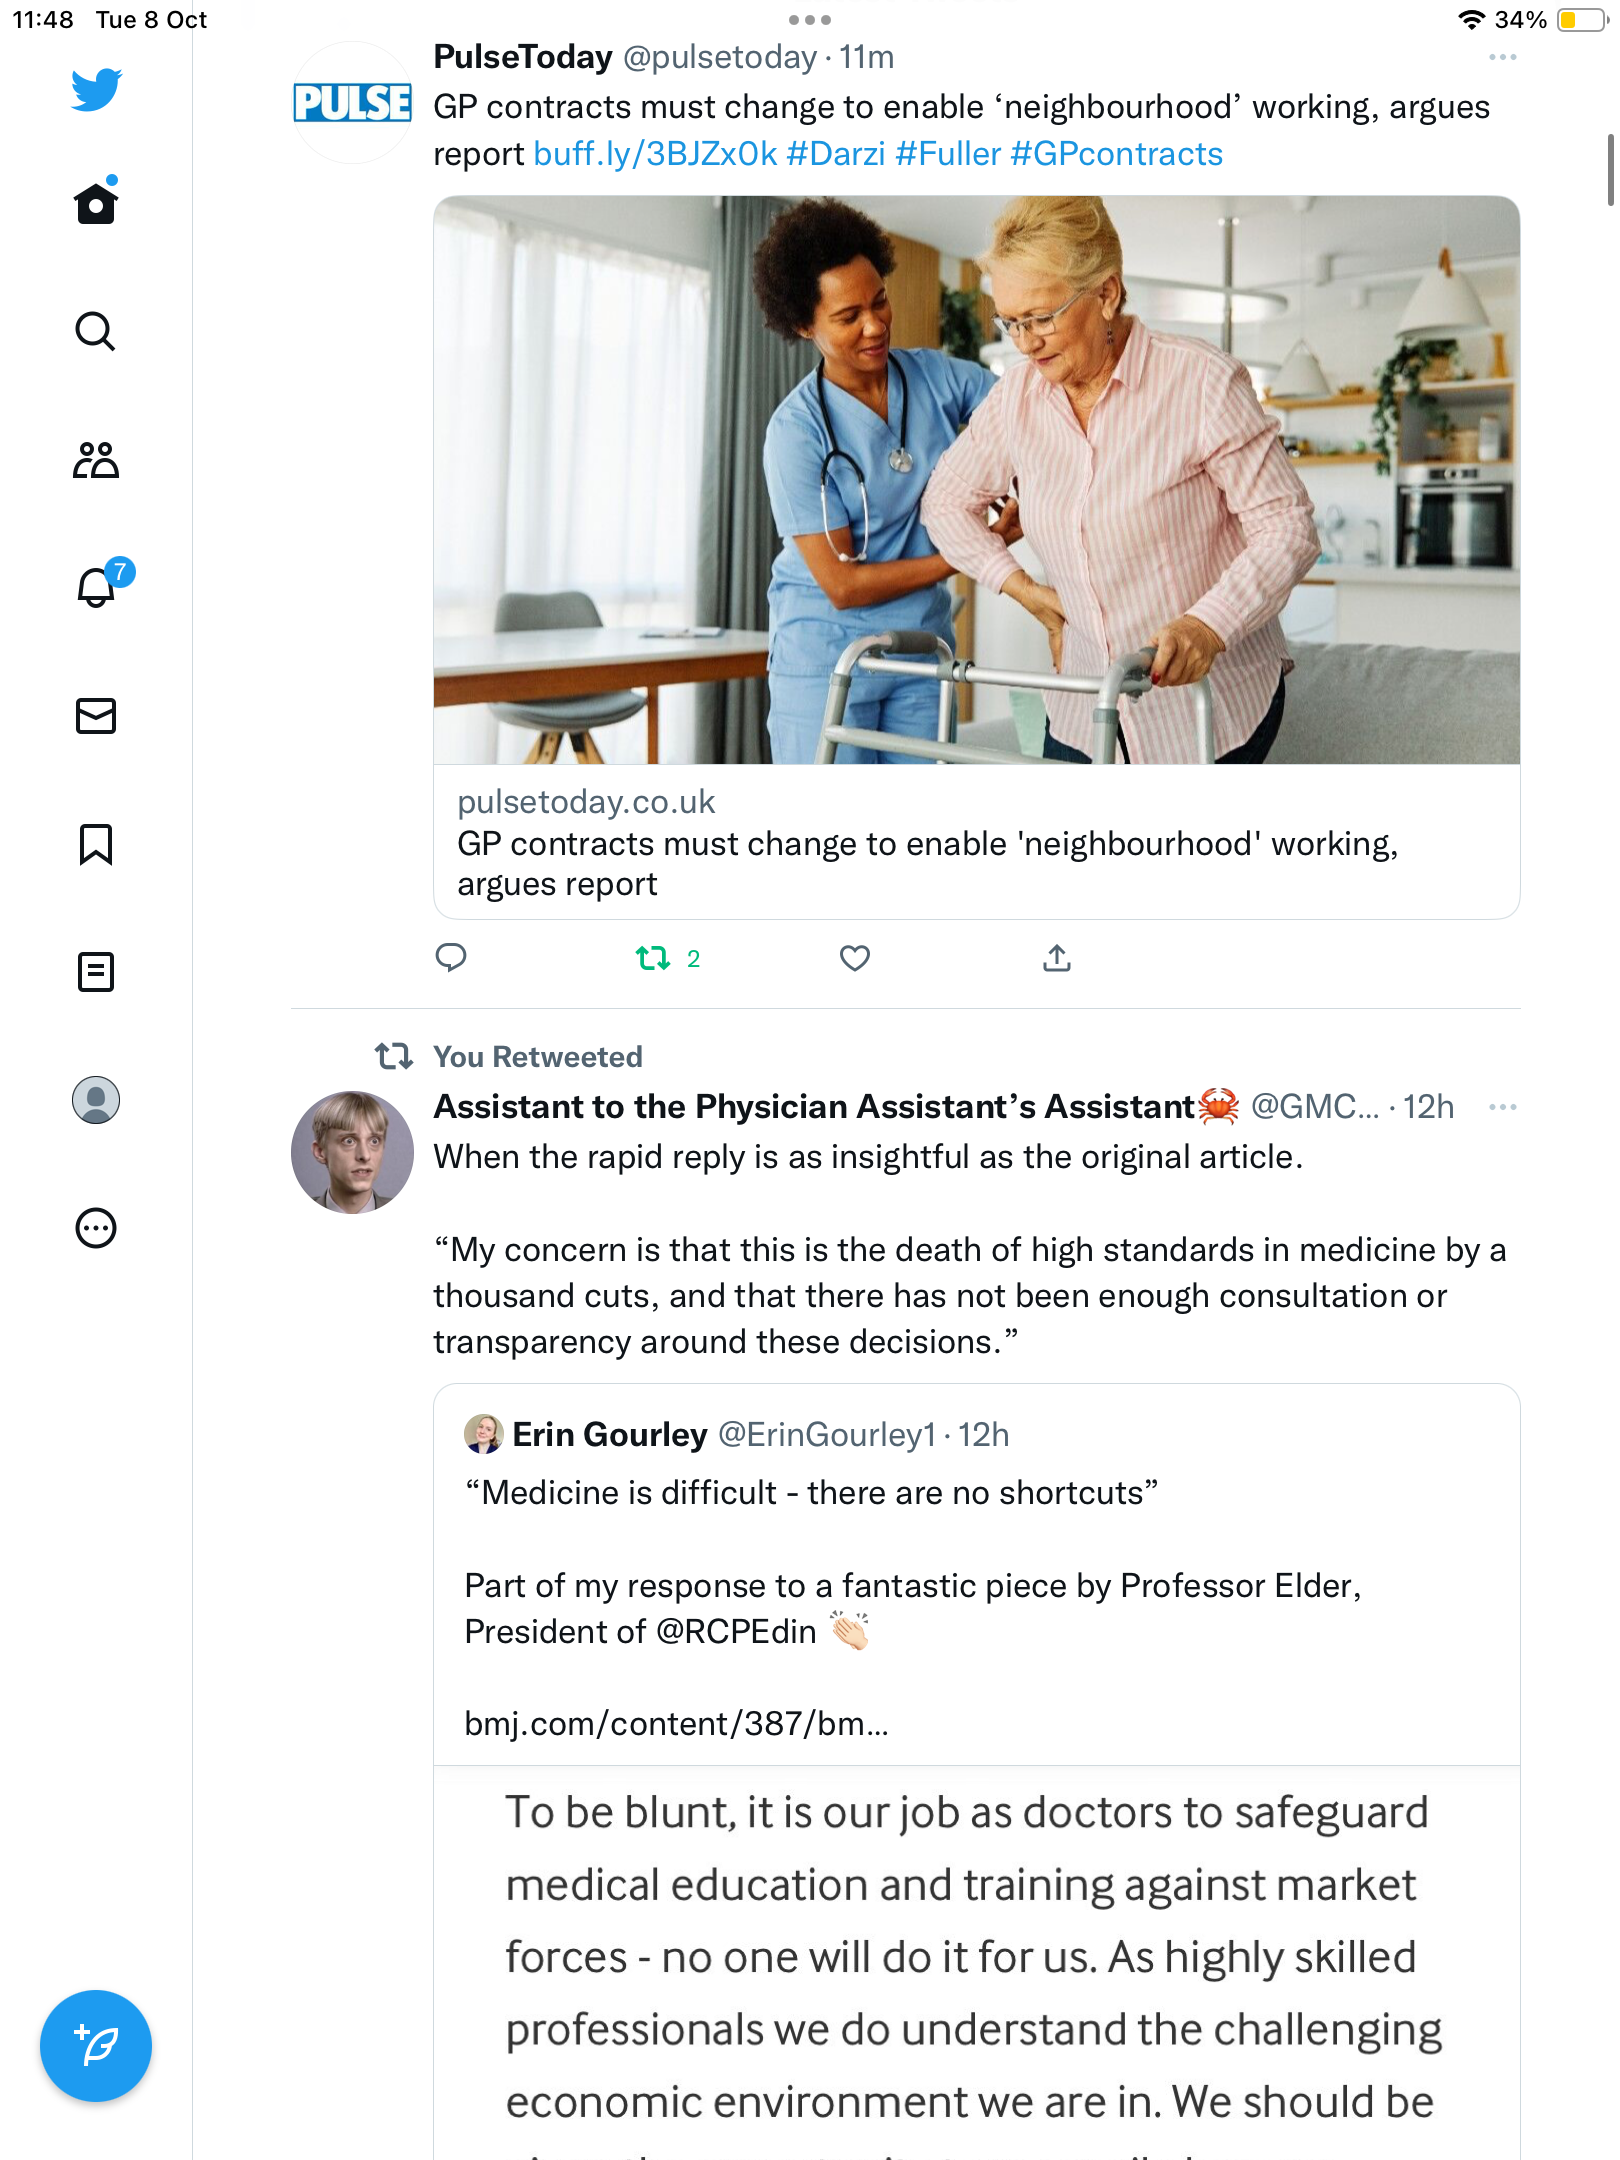Open the Bookmarks icon
1620x2160 pixels.
96,844
